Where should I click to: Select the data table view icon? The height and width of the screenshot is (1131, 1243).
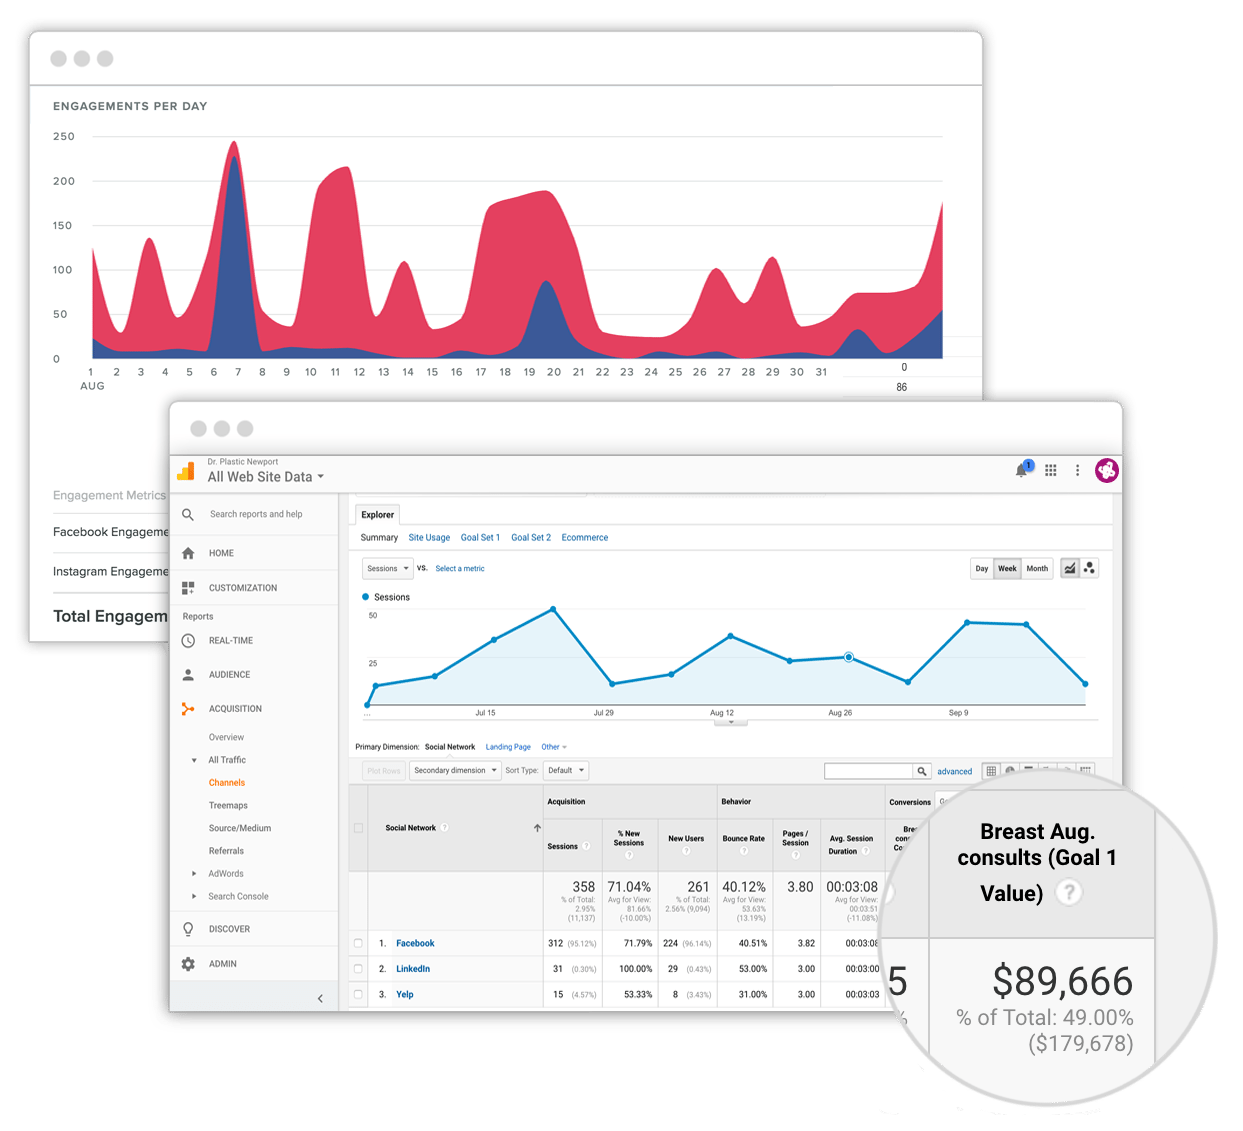(991, 771)
